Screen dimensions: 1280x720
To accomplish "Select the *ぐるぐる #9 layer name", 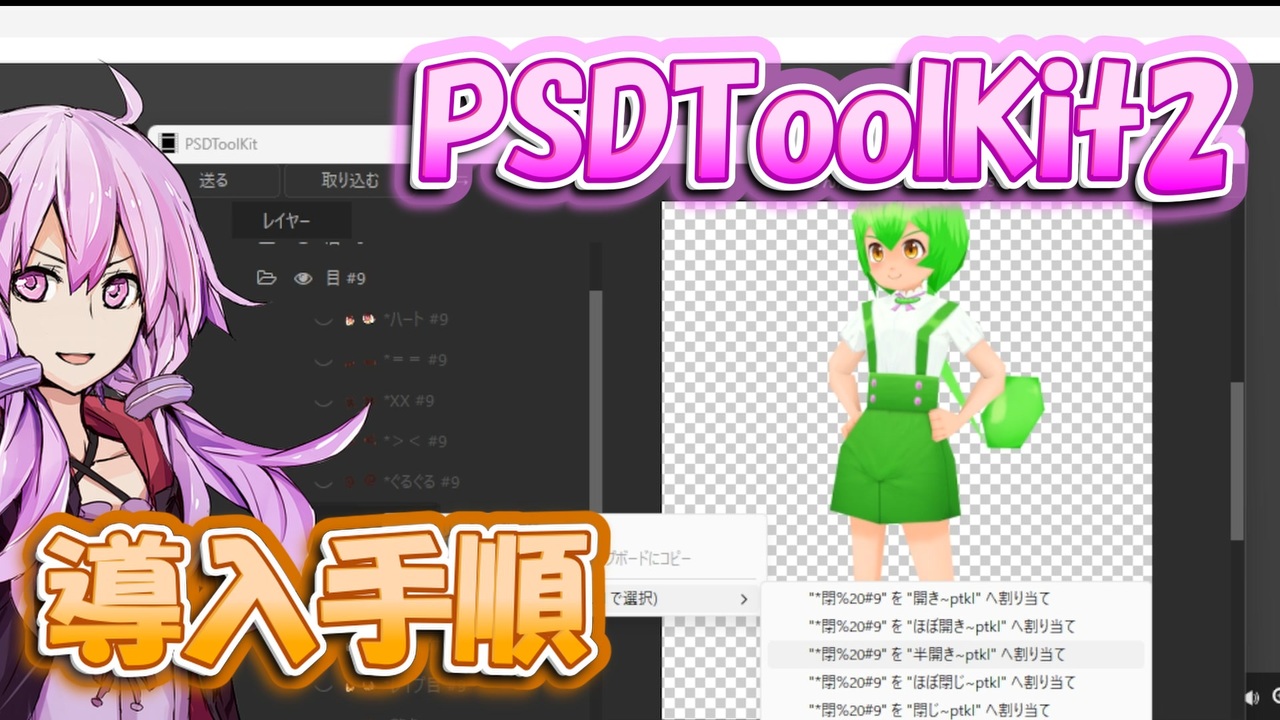I will click(x=422, y=482).
